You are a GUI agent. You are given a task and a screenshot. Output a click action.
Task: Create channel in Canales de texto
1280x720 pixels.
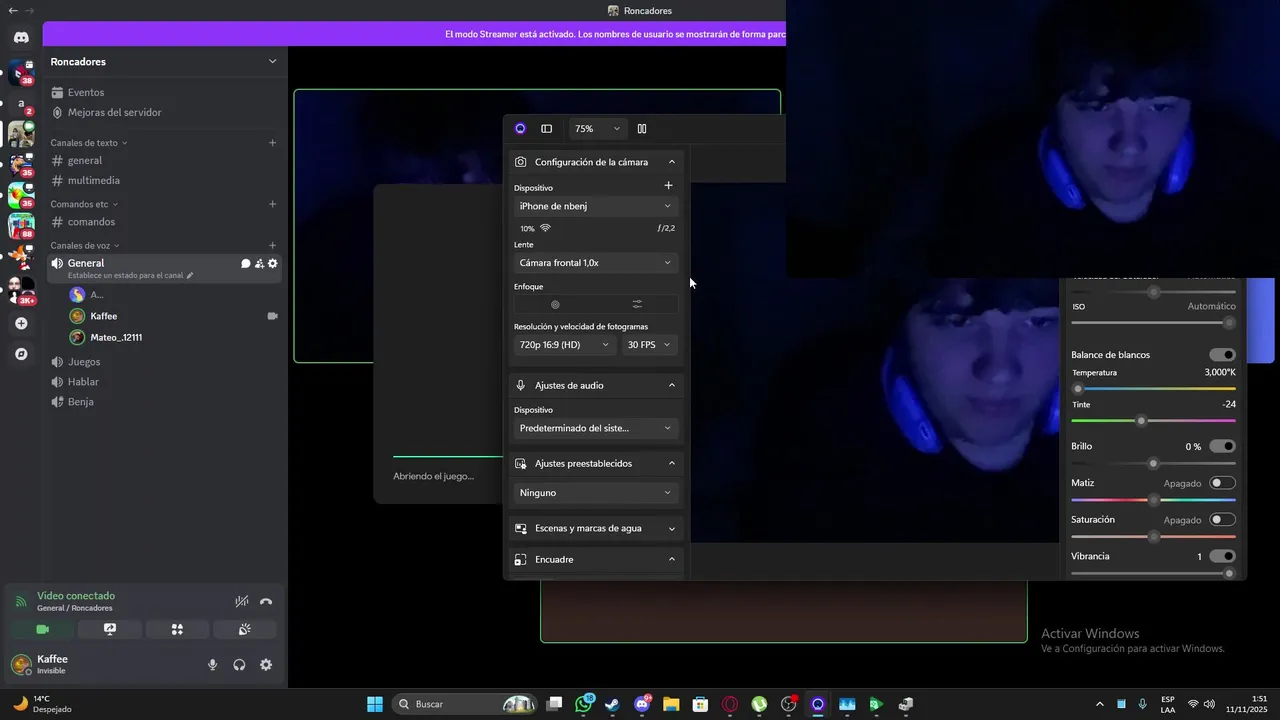pyautogui.click(x=272, y=143)
